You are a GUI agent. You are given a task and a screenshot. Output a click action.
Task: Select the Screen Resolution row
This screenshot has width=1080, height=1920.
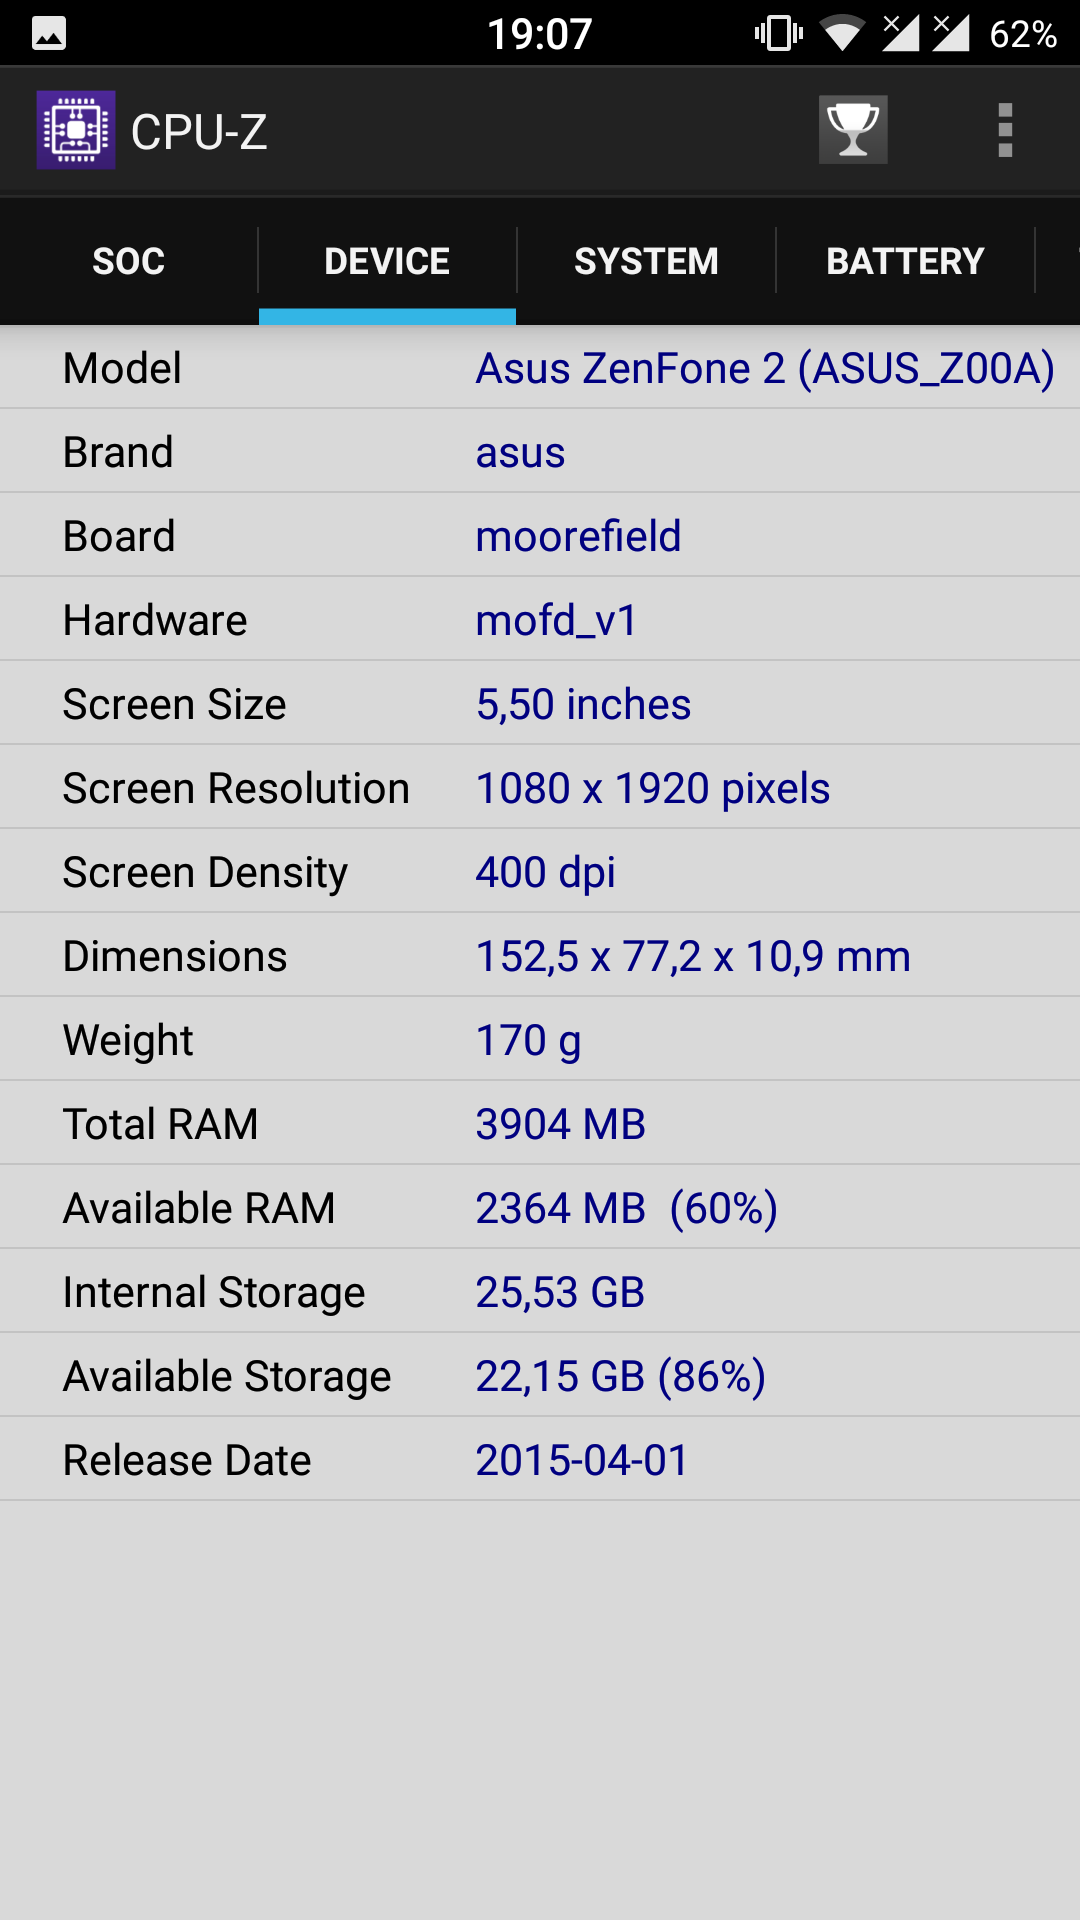point(540,788)
